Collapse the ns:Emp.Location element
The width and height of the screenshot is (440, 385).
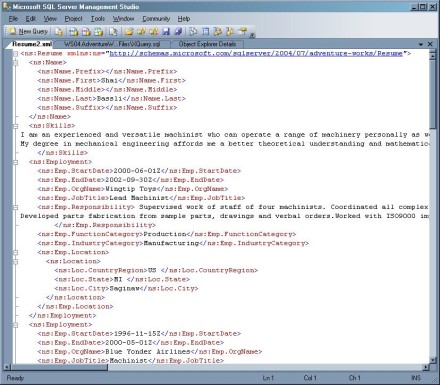(15, 253)
